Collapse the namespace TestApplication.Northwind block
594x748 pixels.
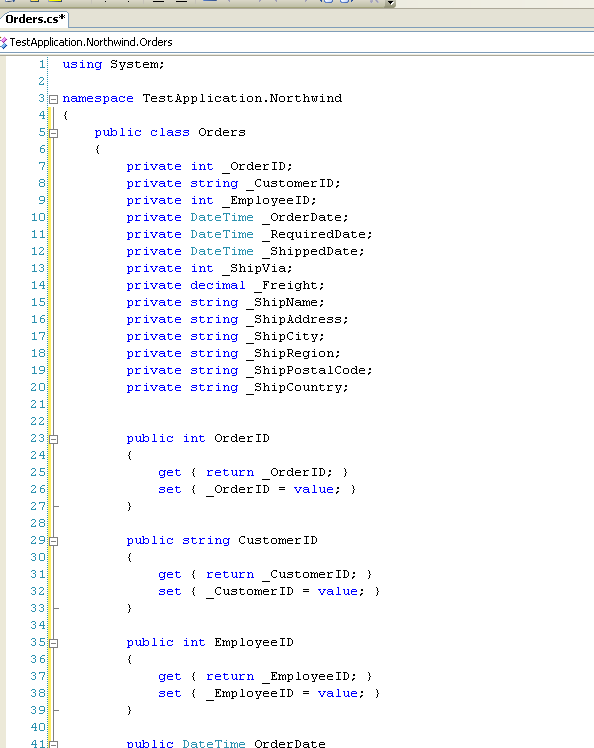(54, 99)
